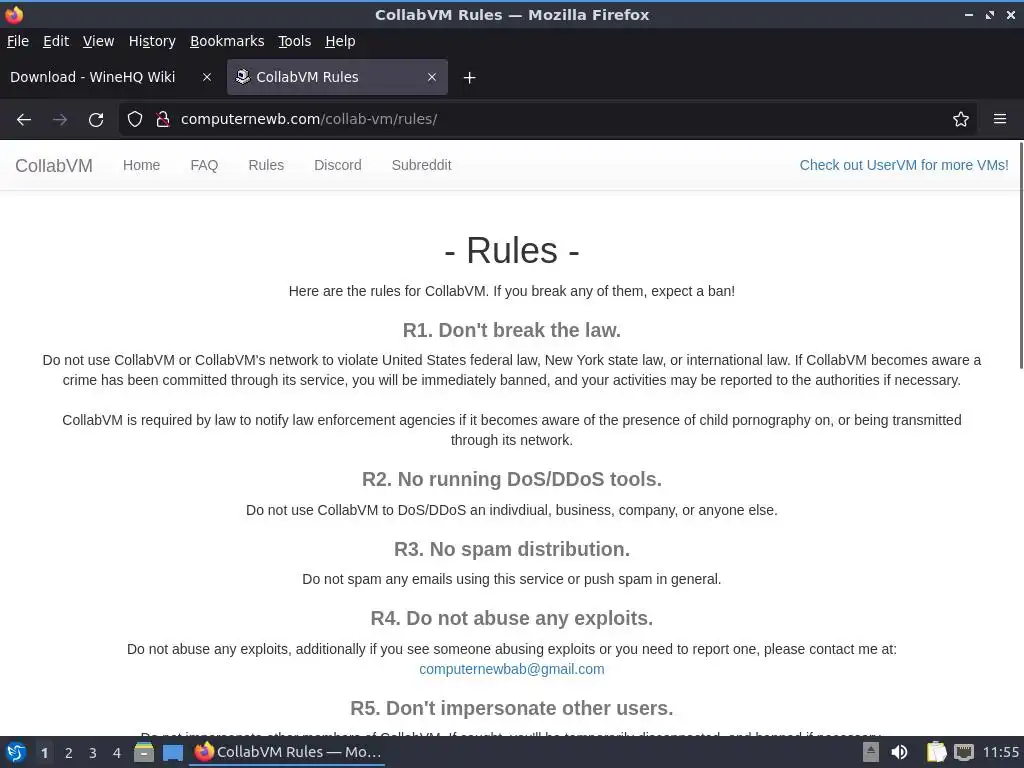
Task: Open the volume control tray icon
Action: (899, 752)
